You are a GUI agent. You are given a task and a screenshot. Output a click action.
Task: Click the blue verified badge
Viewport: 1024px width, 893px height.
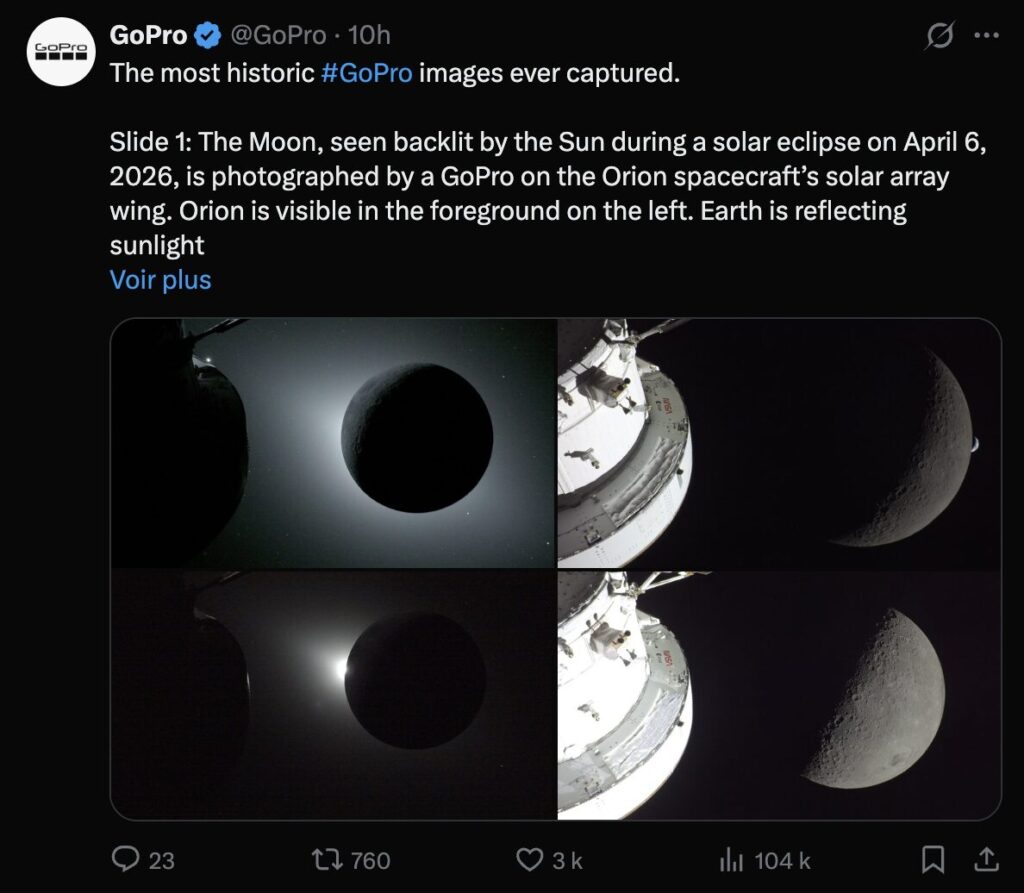208,36
